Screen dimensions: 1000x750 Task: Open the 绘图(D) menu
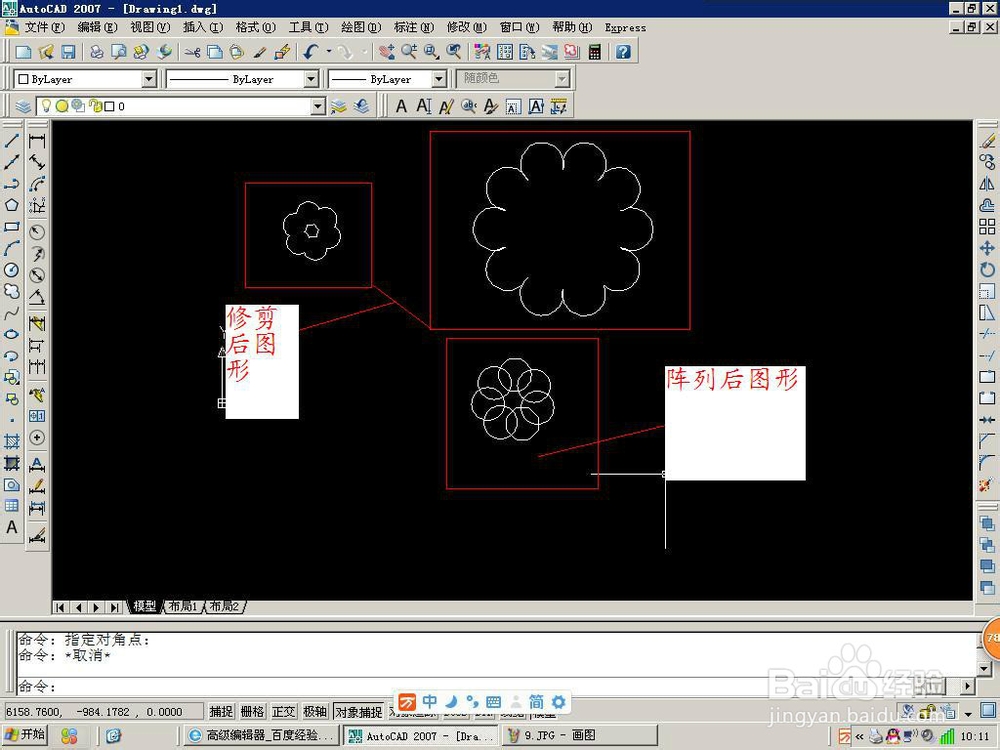[x=361, y=27]
